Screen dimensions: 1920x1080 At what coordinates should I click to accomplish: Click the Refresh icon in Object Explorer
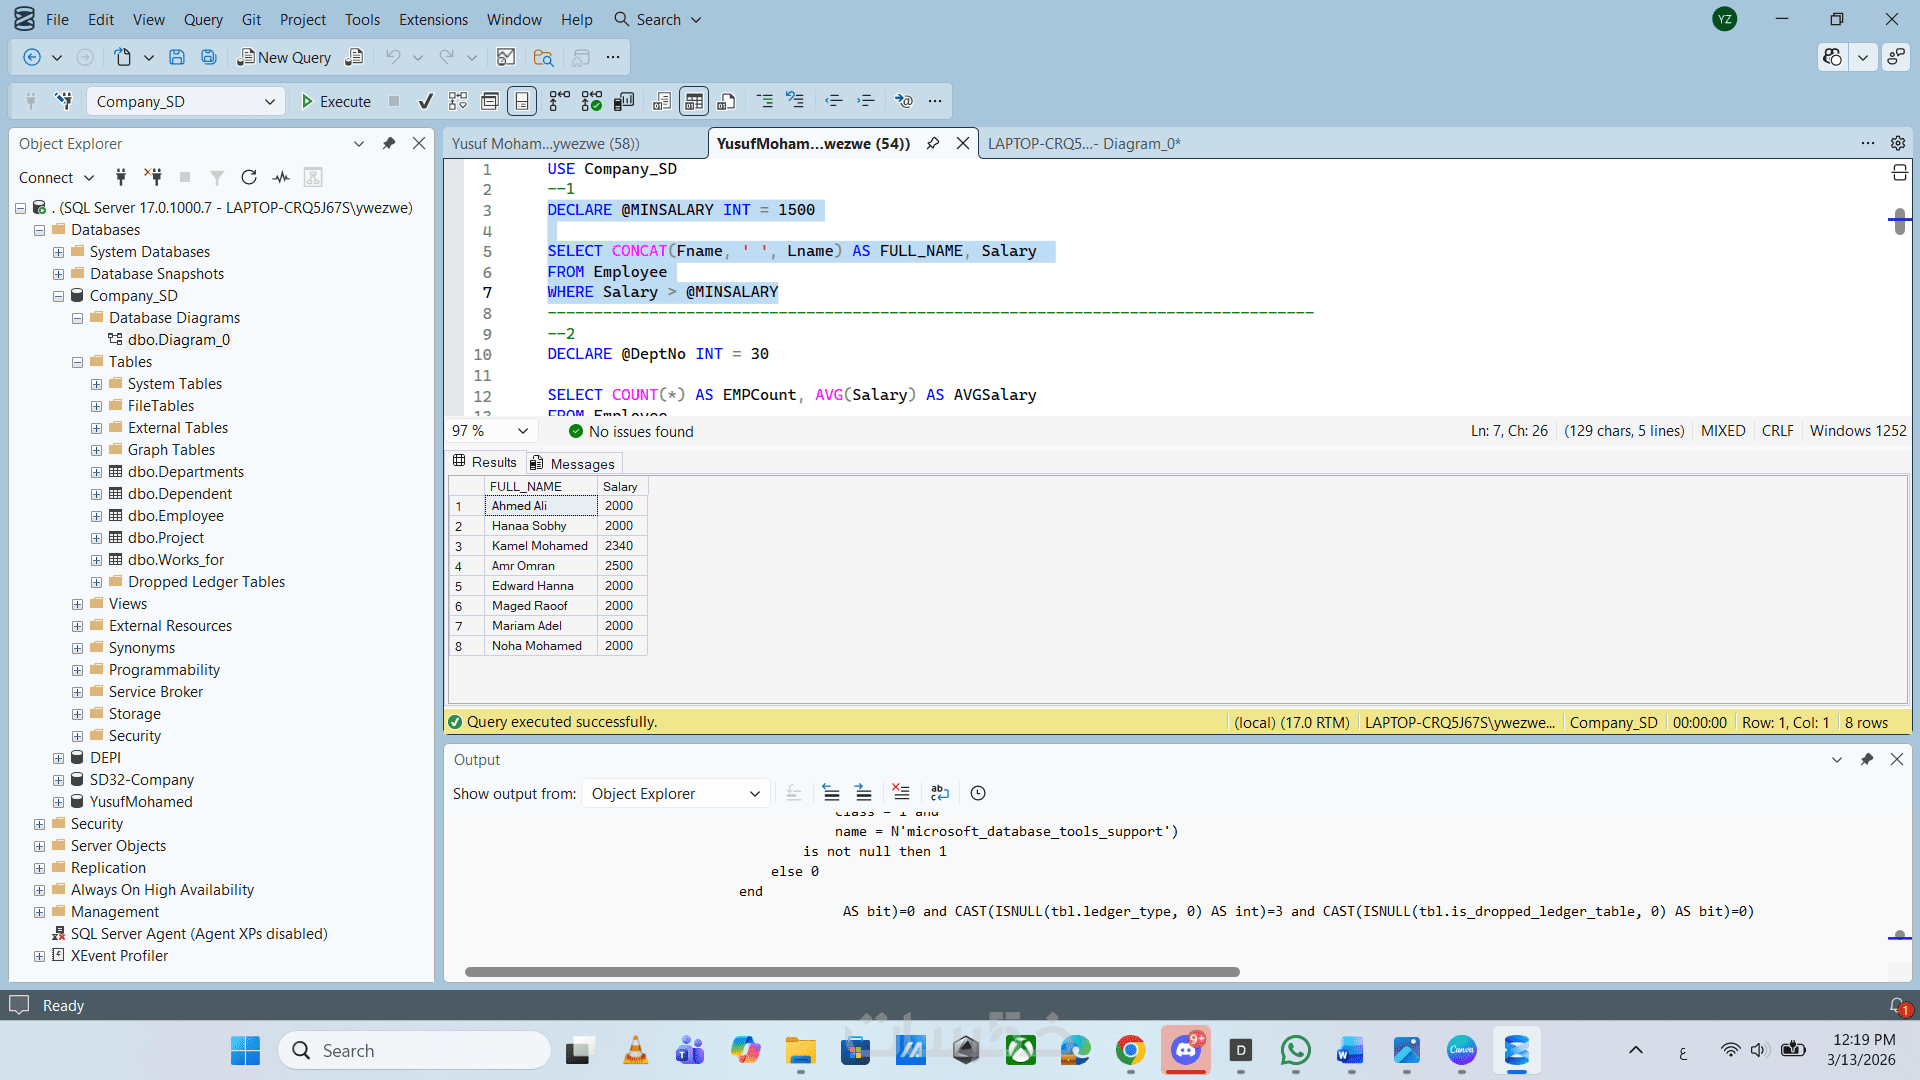249,177
